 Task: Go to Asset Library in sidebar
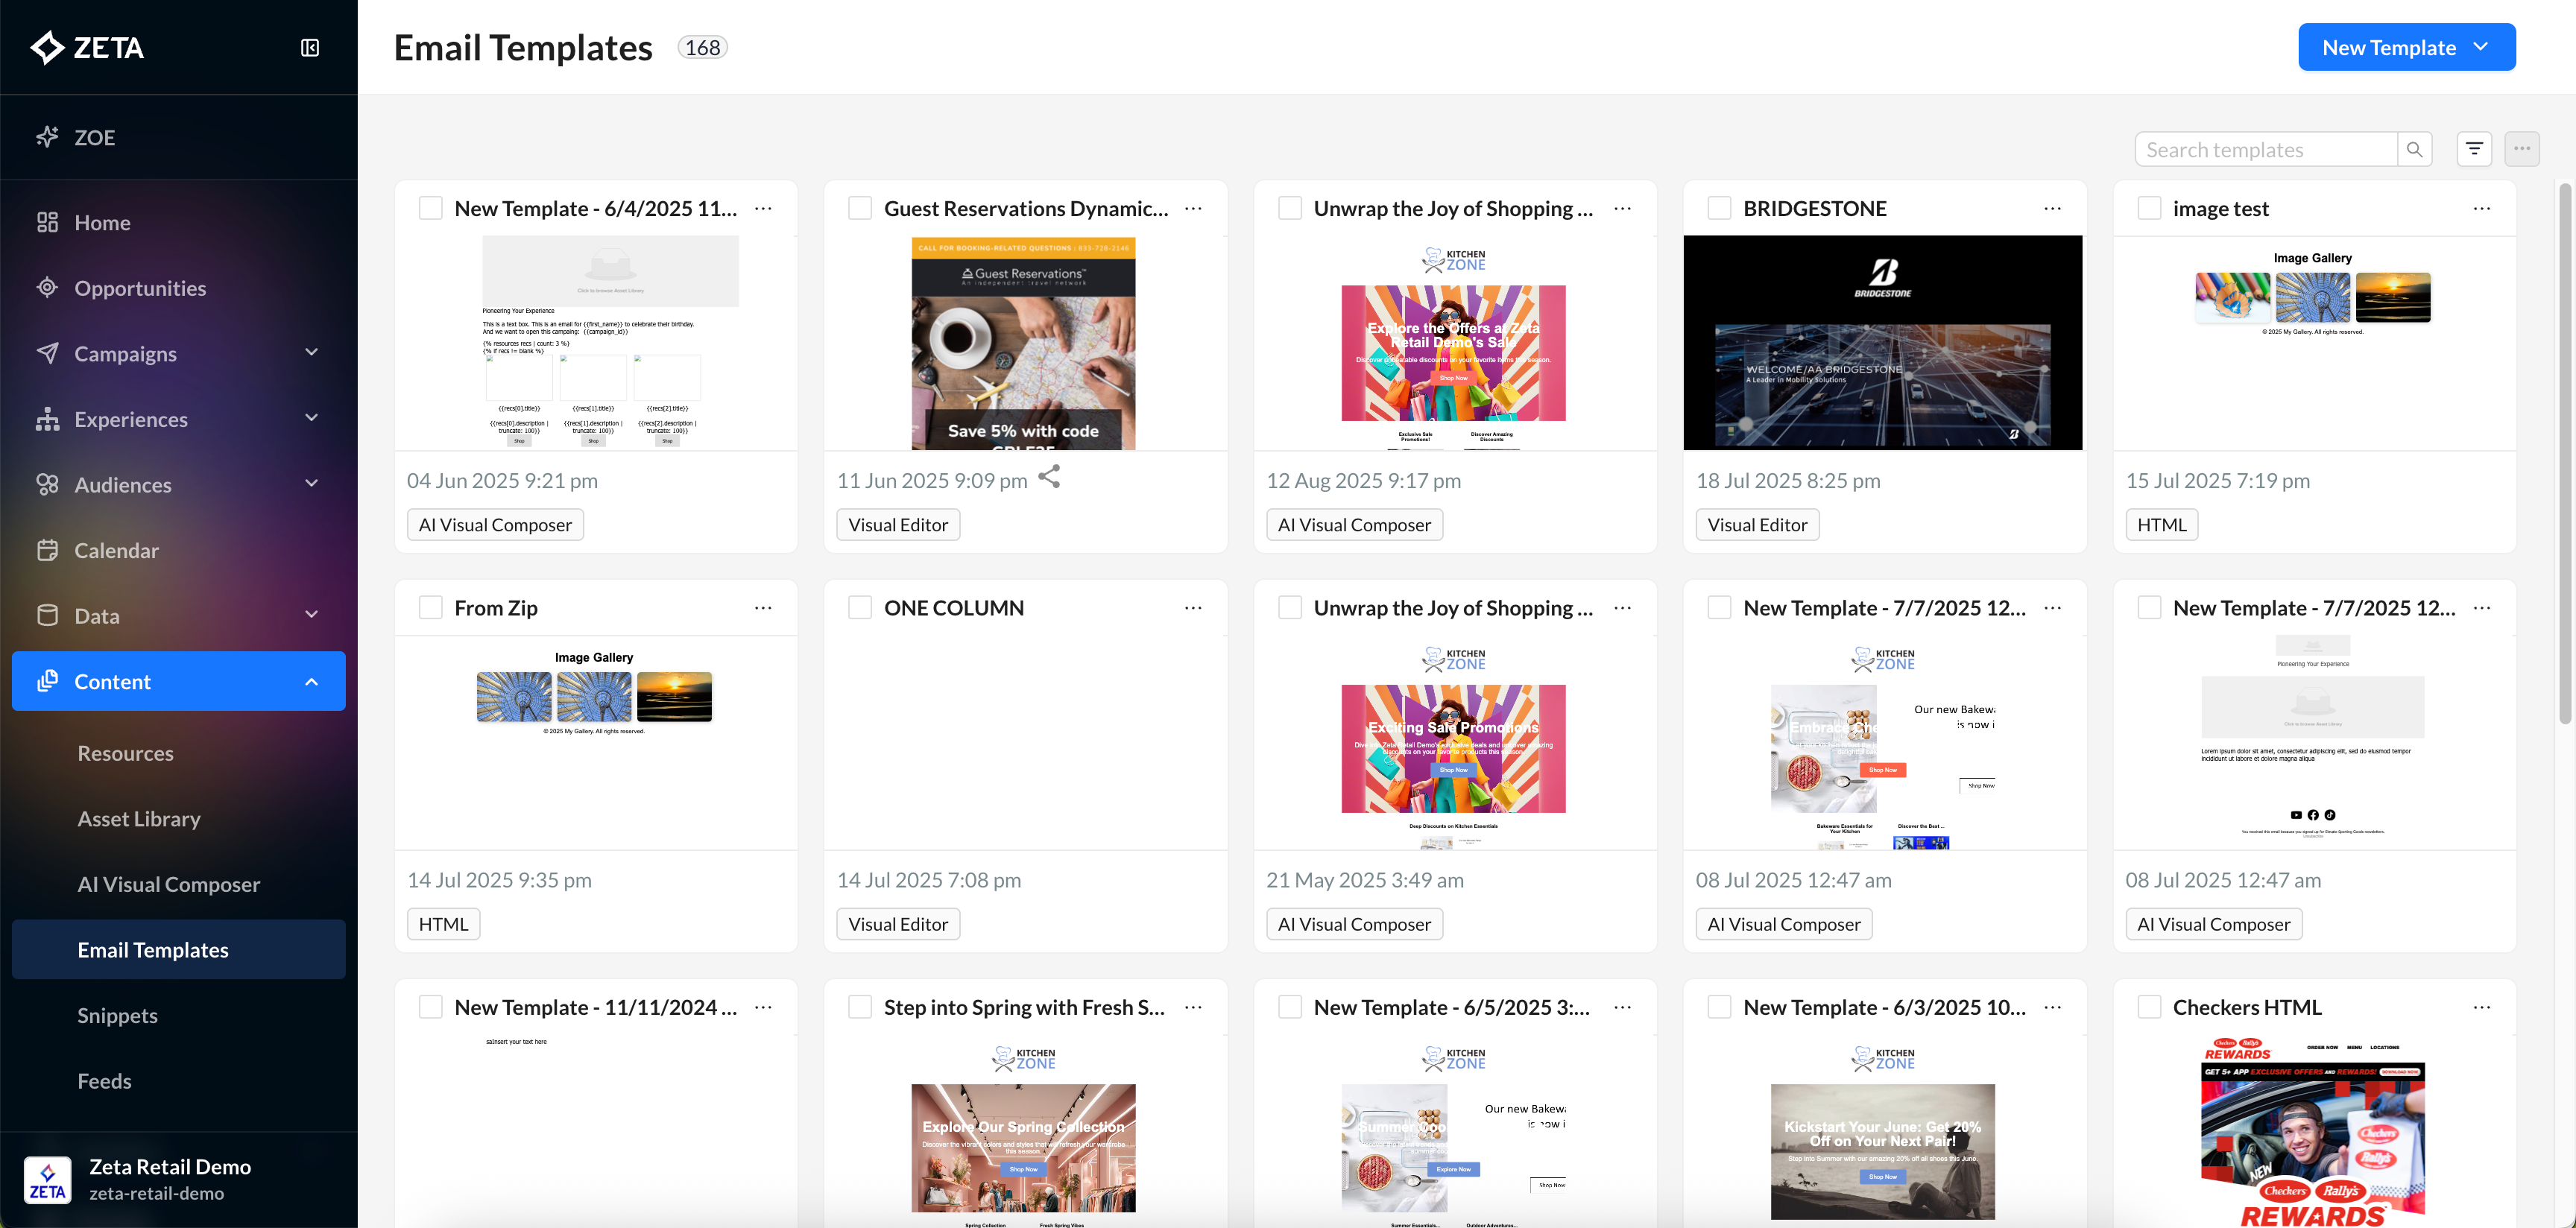[139, 819]
